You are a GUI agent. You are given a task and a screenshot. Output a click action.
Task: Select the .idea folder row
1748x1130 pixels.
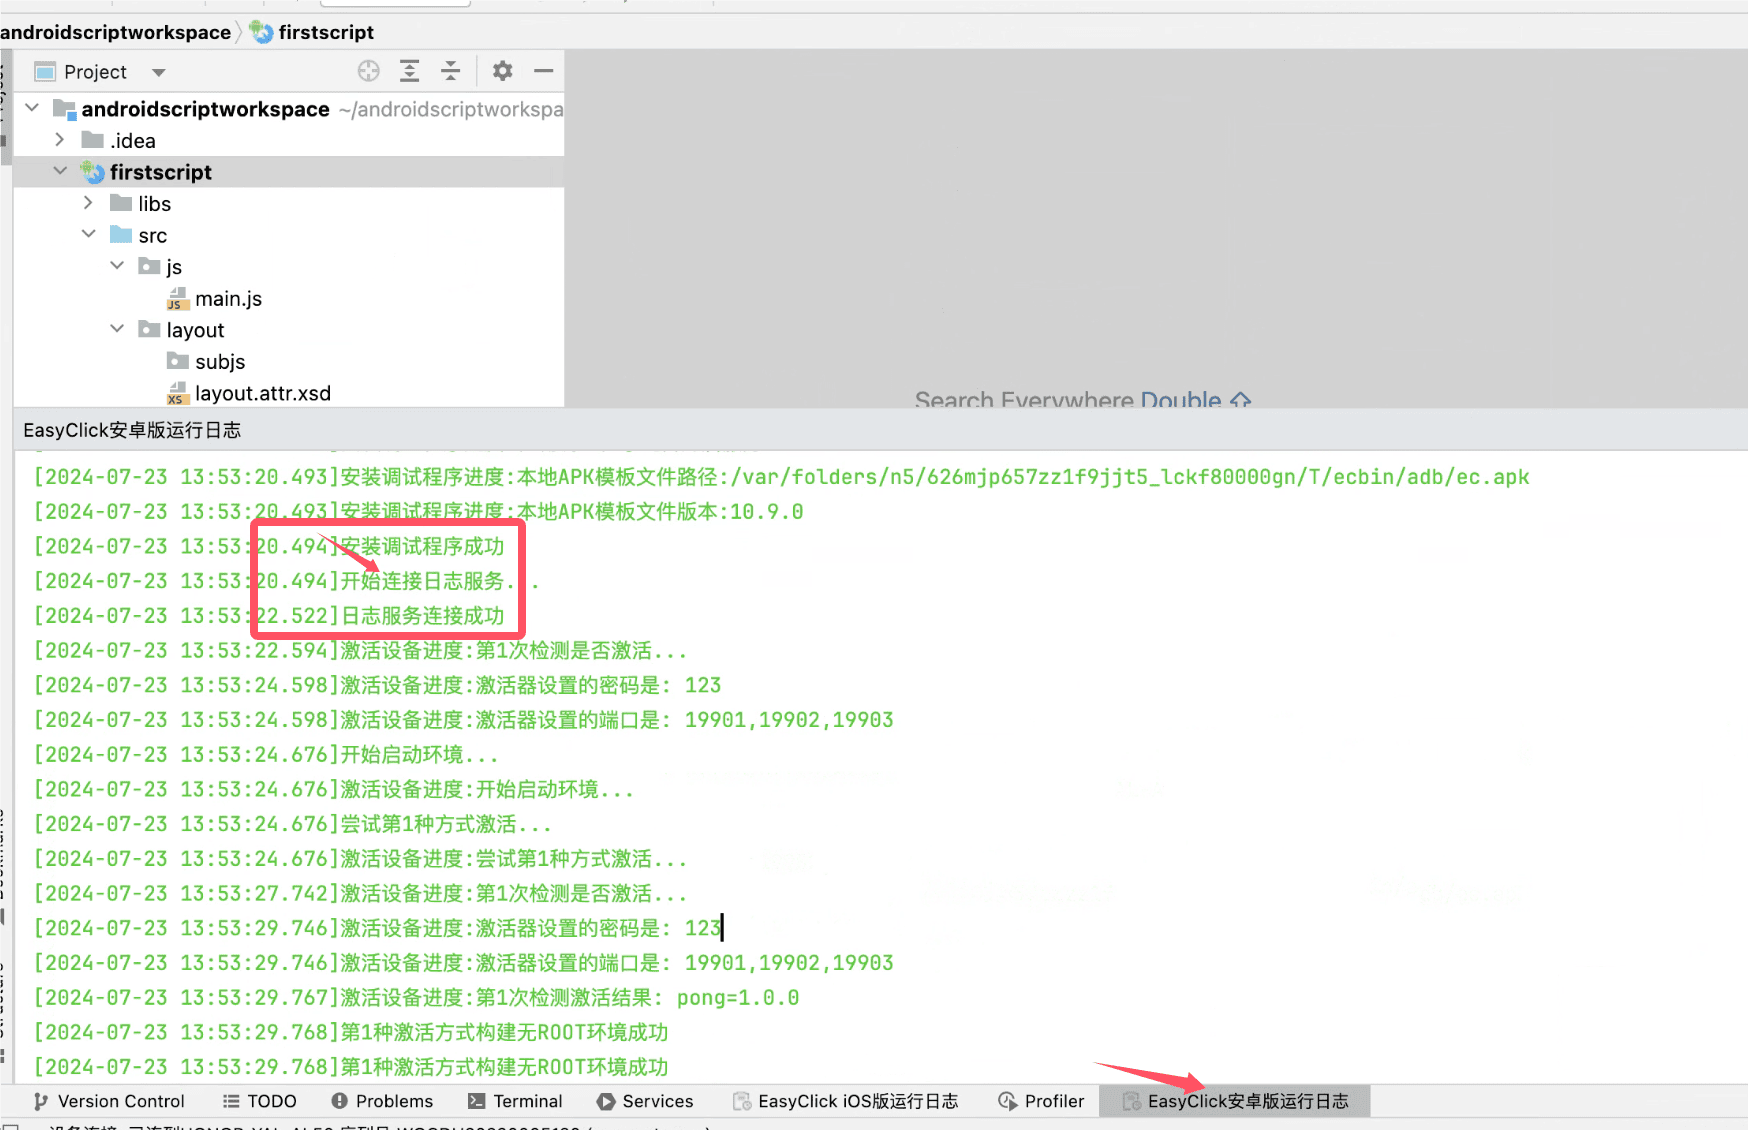click(289, 140)
